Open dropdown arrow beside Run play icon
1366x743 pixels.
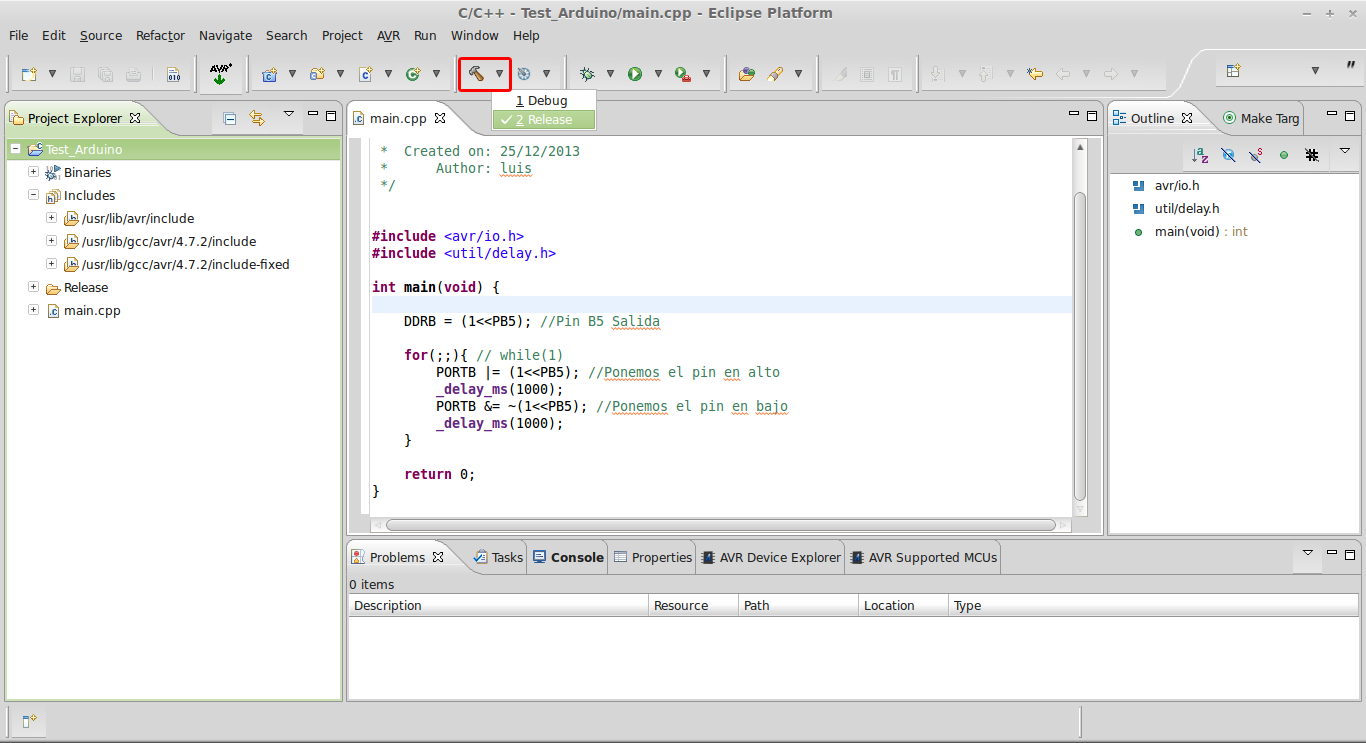658,74
